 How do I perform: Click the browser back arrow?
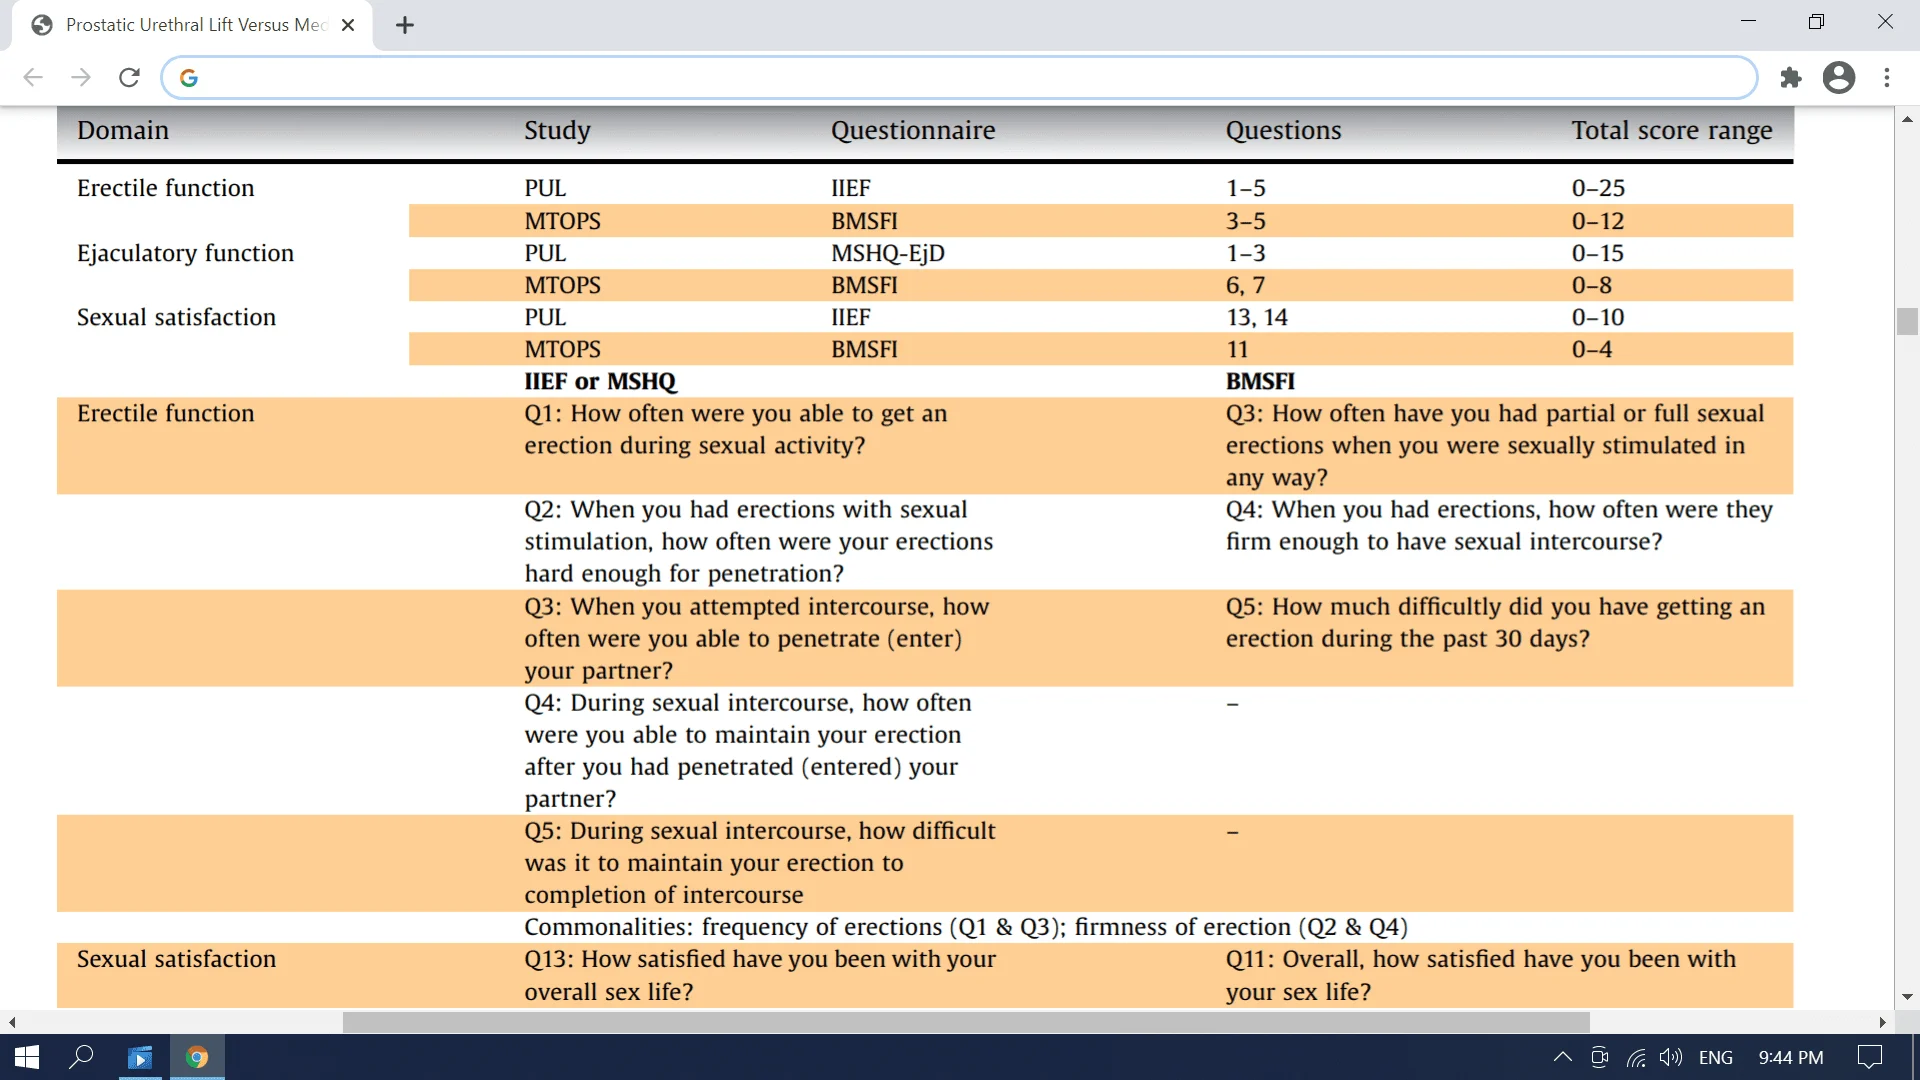coord(33,78)
